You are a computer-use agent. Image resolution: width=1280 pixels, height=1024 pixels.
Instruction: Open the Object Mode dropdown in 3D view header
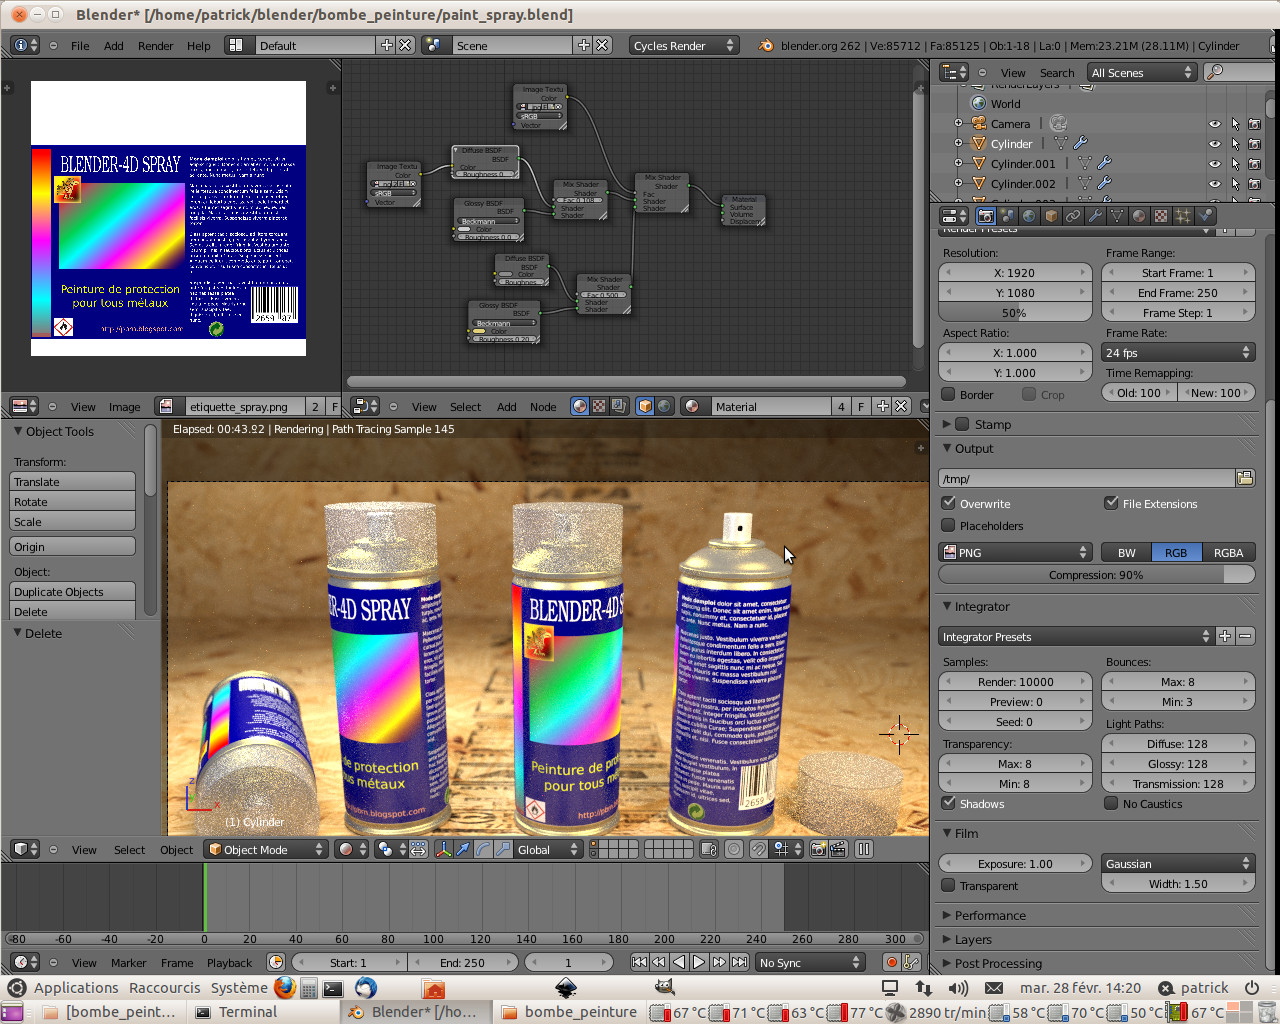tap(265, 848)
